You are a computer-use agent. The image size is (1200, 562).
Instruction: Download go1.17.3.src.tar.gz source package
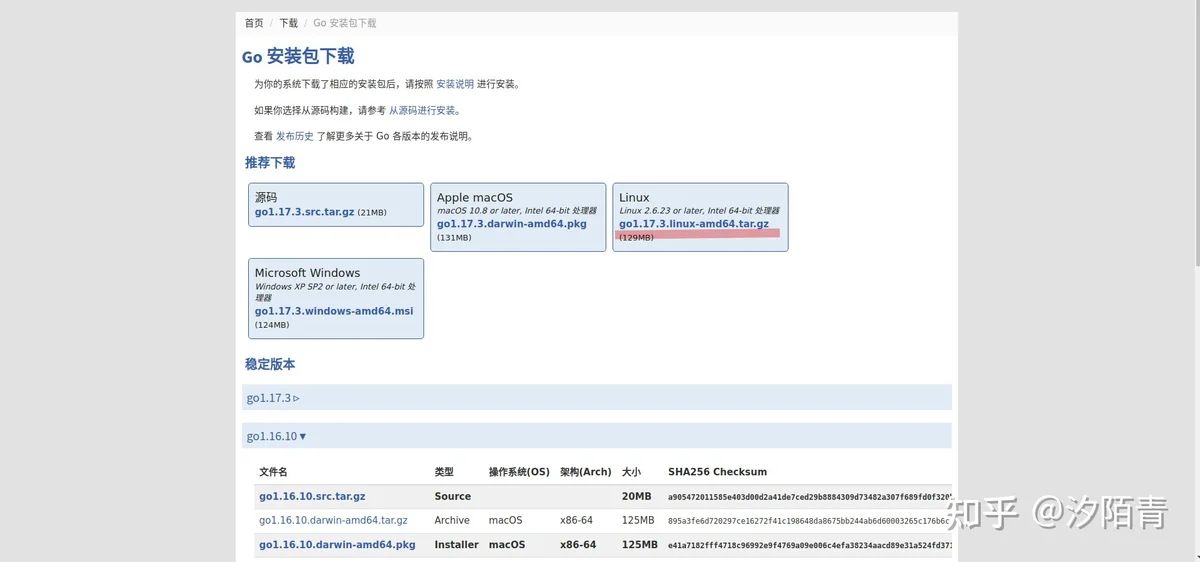(304, 212)
